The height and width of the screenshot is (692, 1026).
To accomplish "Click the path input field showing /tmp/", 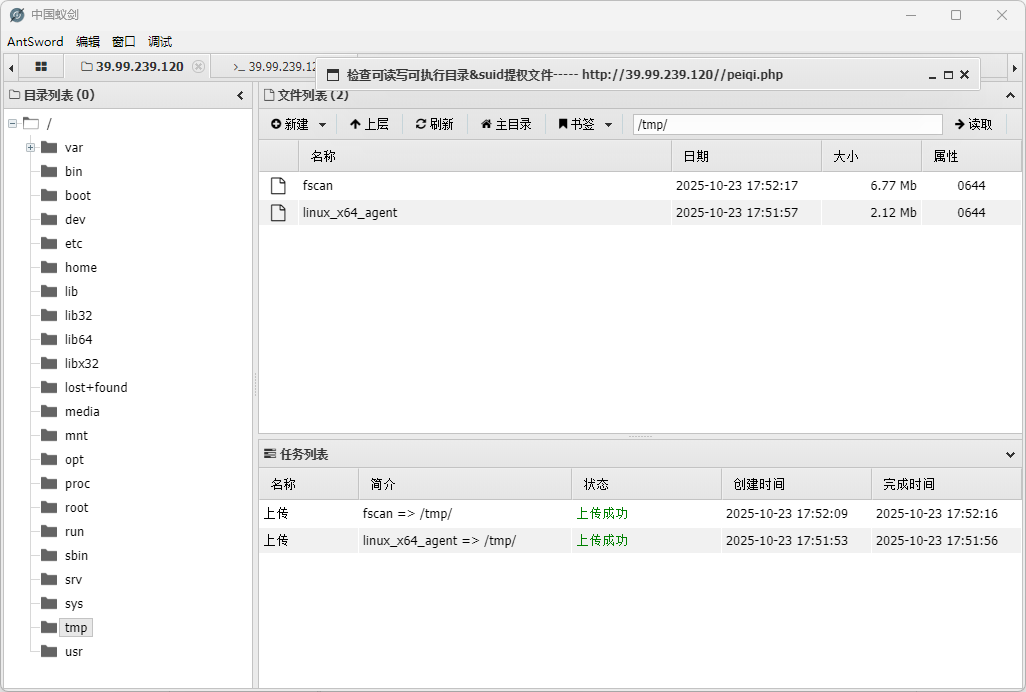I will 787,124.
